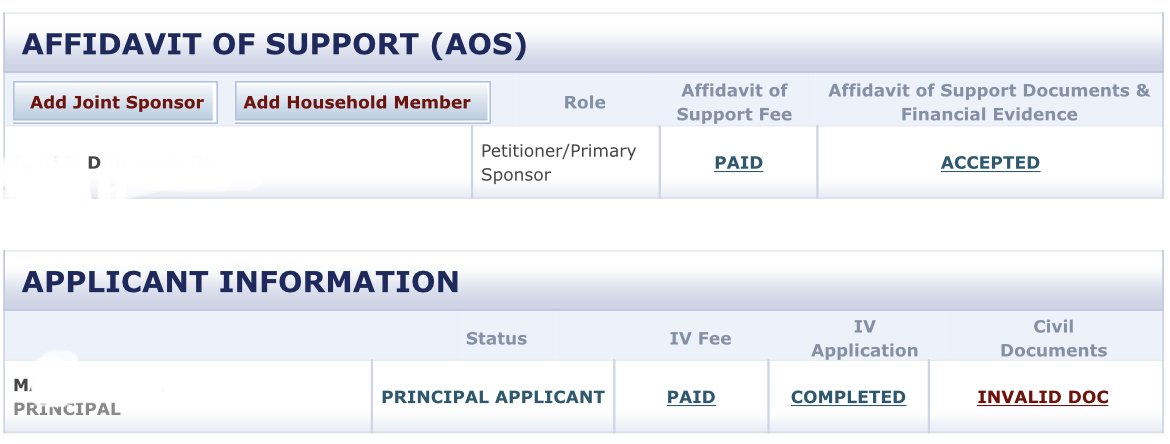Select the Petitioner/Primary Sponsor role cell

(x=558, y=163)
